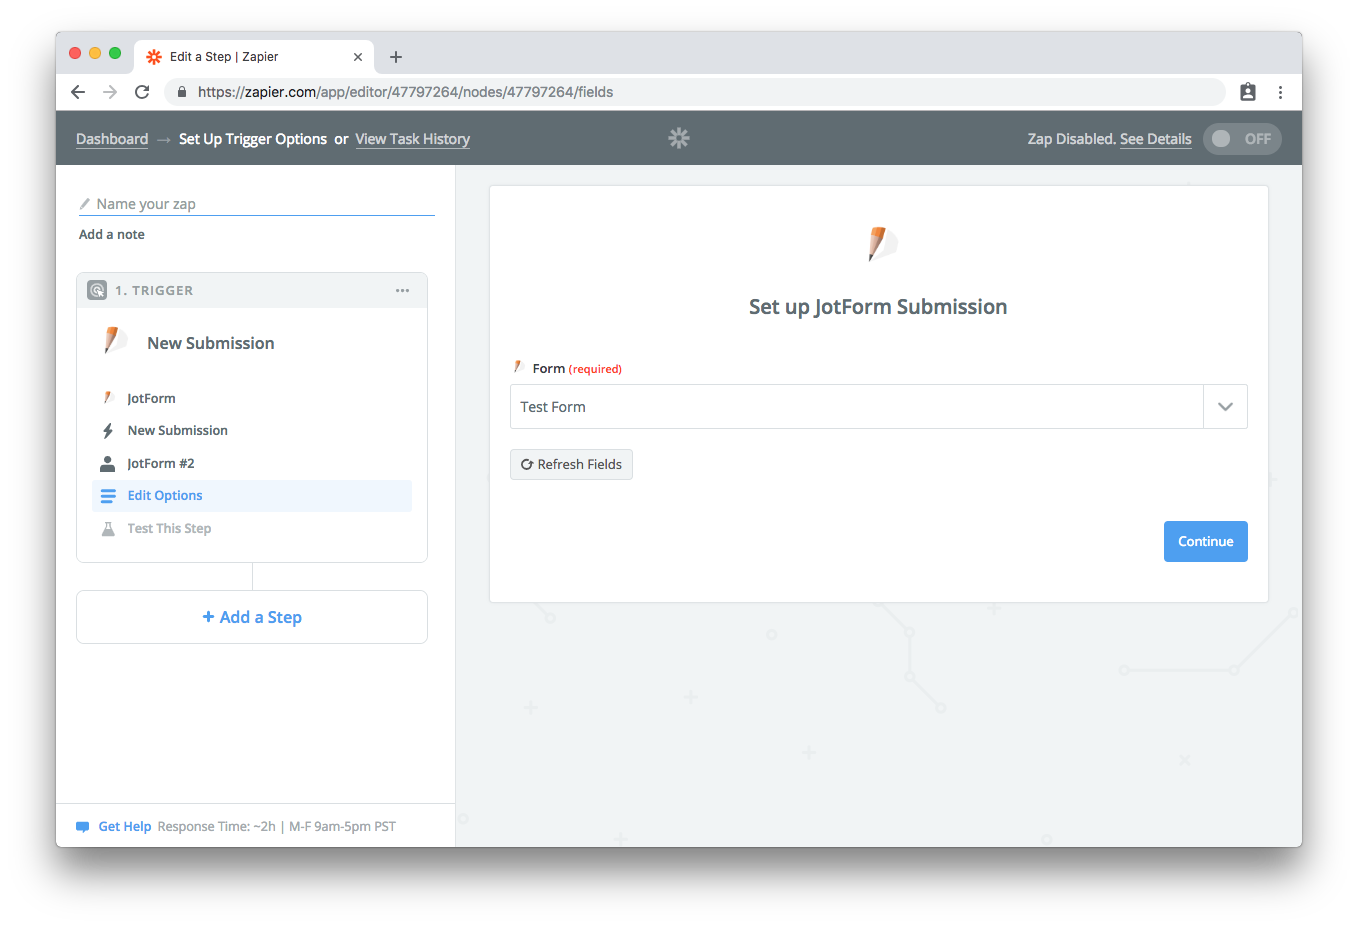Viewport: 1358px width, 927px height.
Task: Toggle the Zap ON/OFF switch
Action: [1242, 139]
